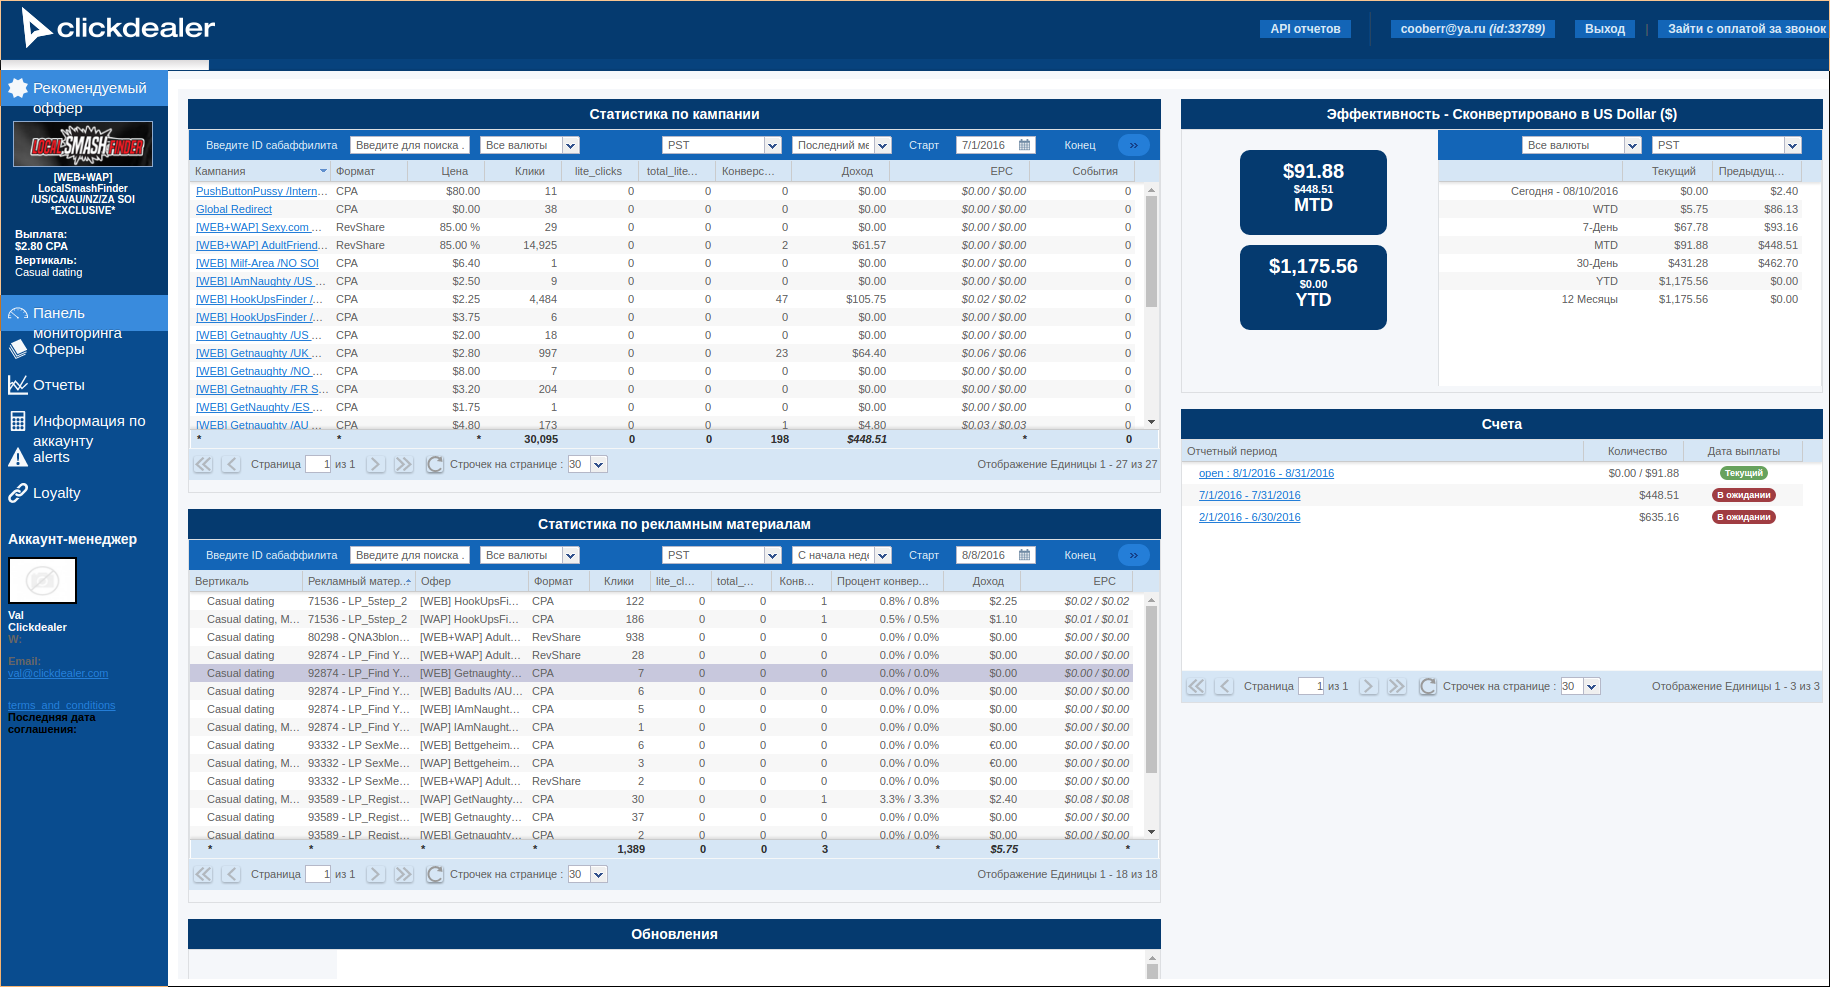Image resolution: width=1830 pixels, height=987 pixels.
Task: Open rows per page dropdown in campaign stats
Action: point(587,464)
